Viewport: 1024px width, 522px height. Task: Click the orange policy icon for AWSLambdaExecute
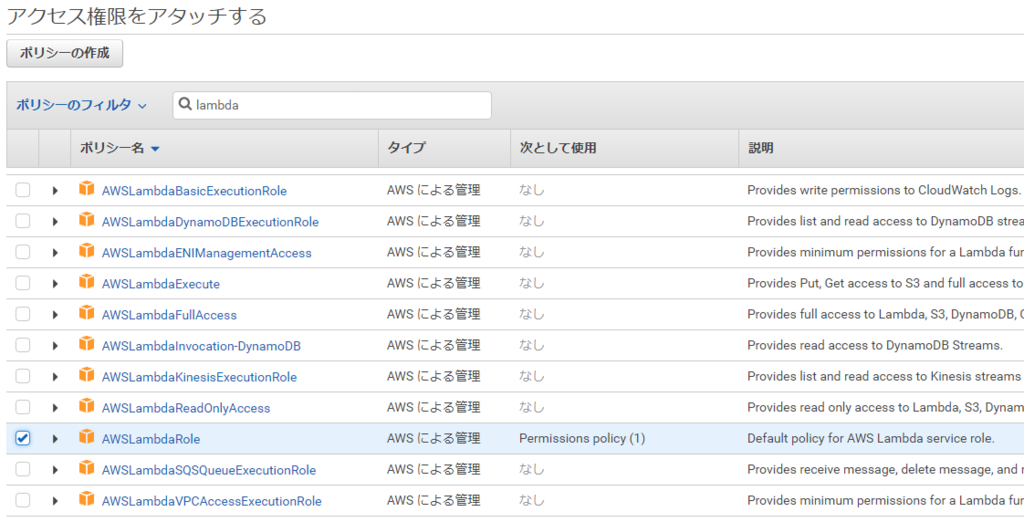pyautogui.click(x=86, y=282)
